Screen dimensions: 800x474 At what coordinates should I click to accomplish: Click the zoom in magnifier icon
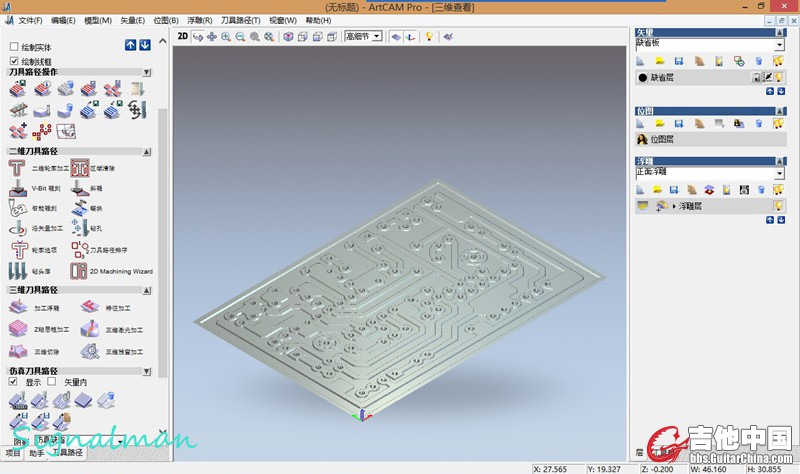[x=226, y=36]
